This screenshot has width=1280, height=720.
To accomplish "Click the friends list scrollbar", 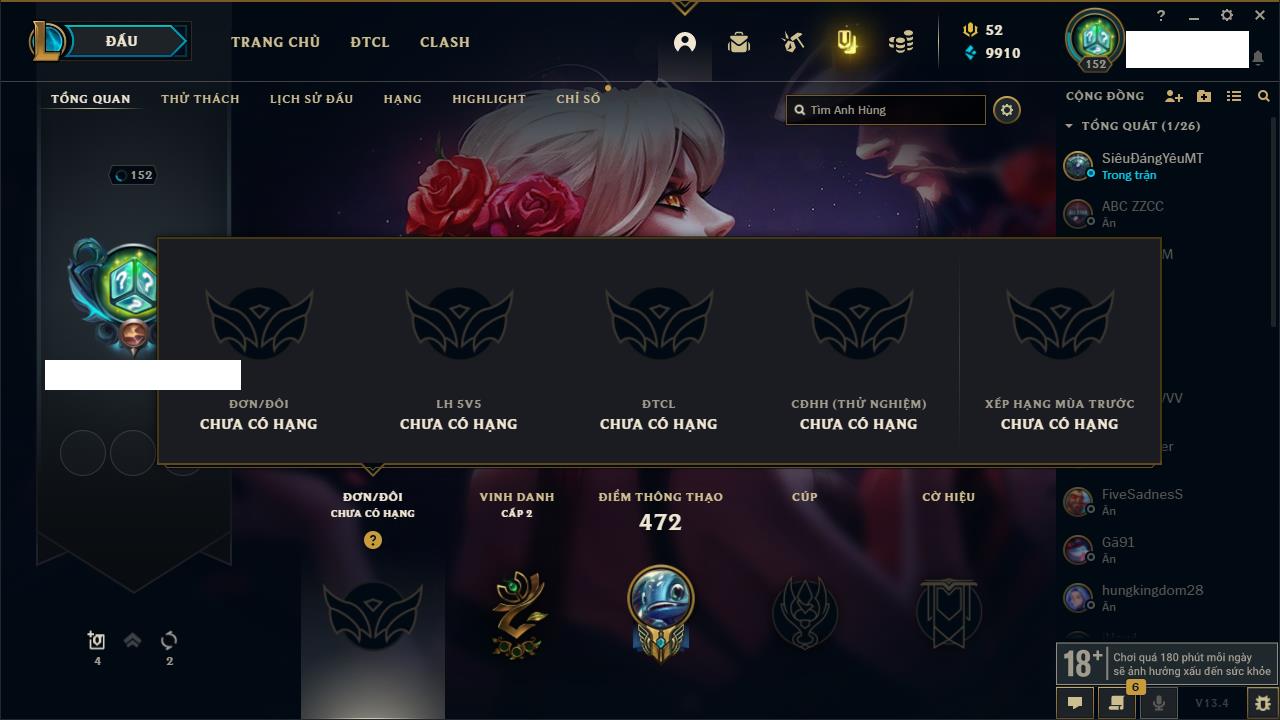I will coord(1273,220).
